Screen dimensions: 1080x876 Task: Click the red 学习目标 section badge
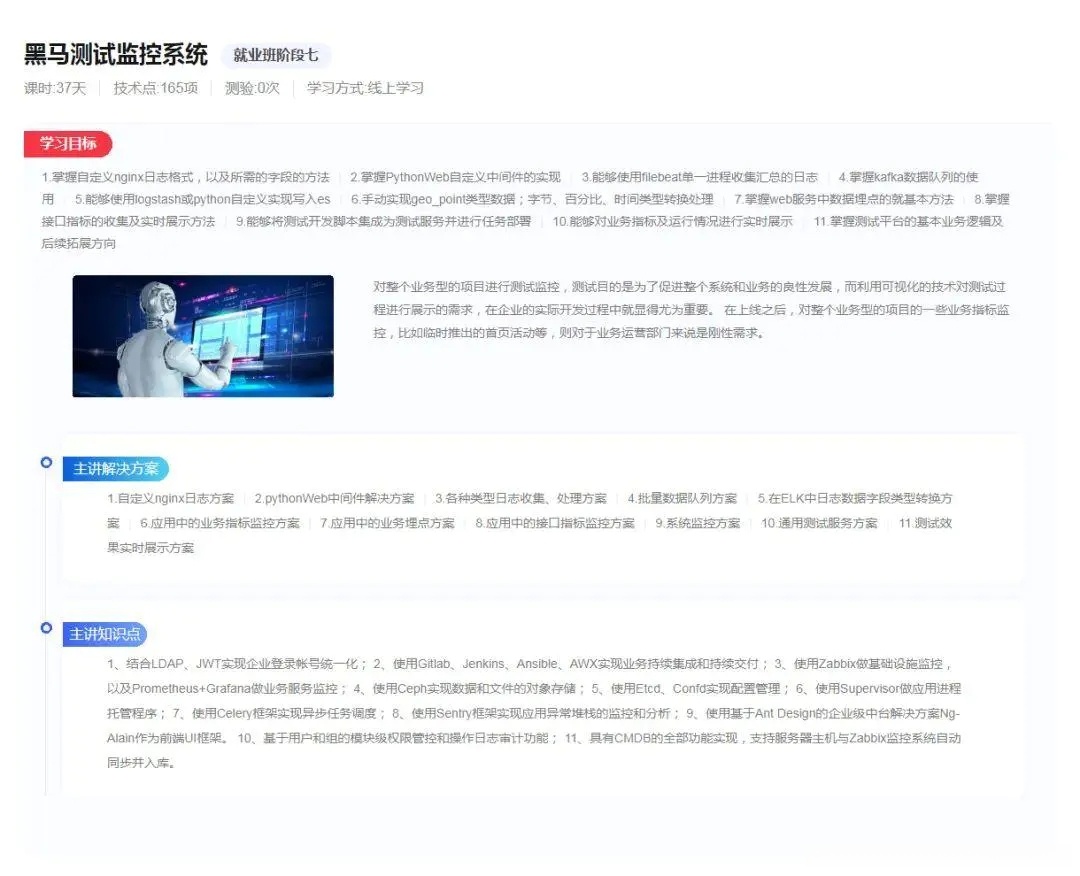tap(65, 144)
